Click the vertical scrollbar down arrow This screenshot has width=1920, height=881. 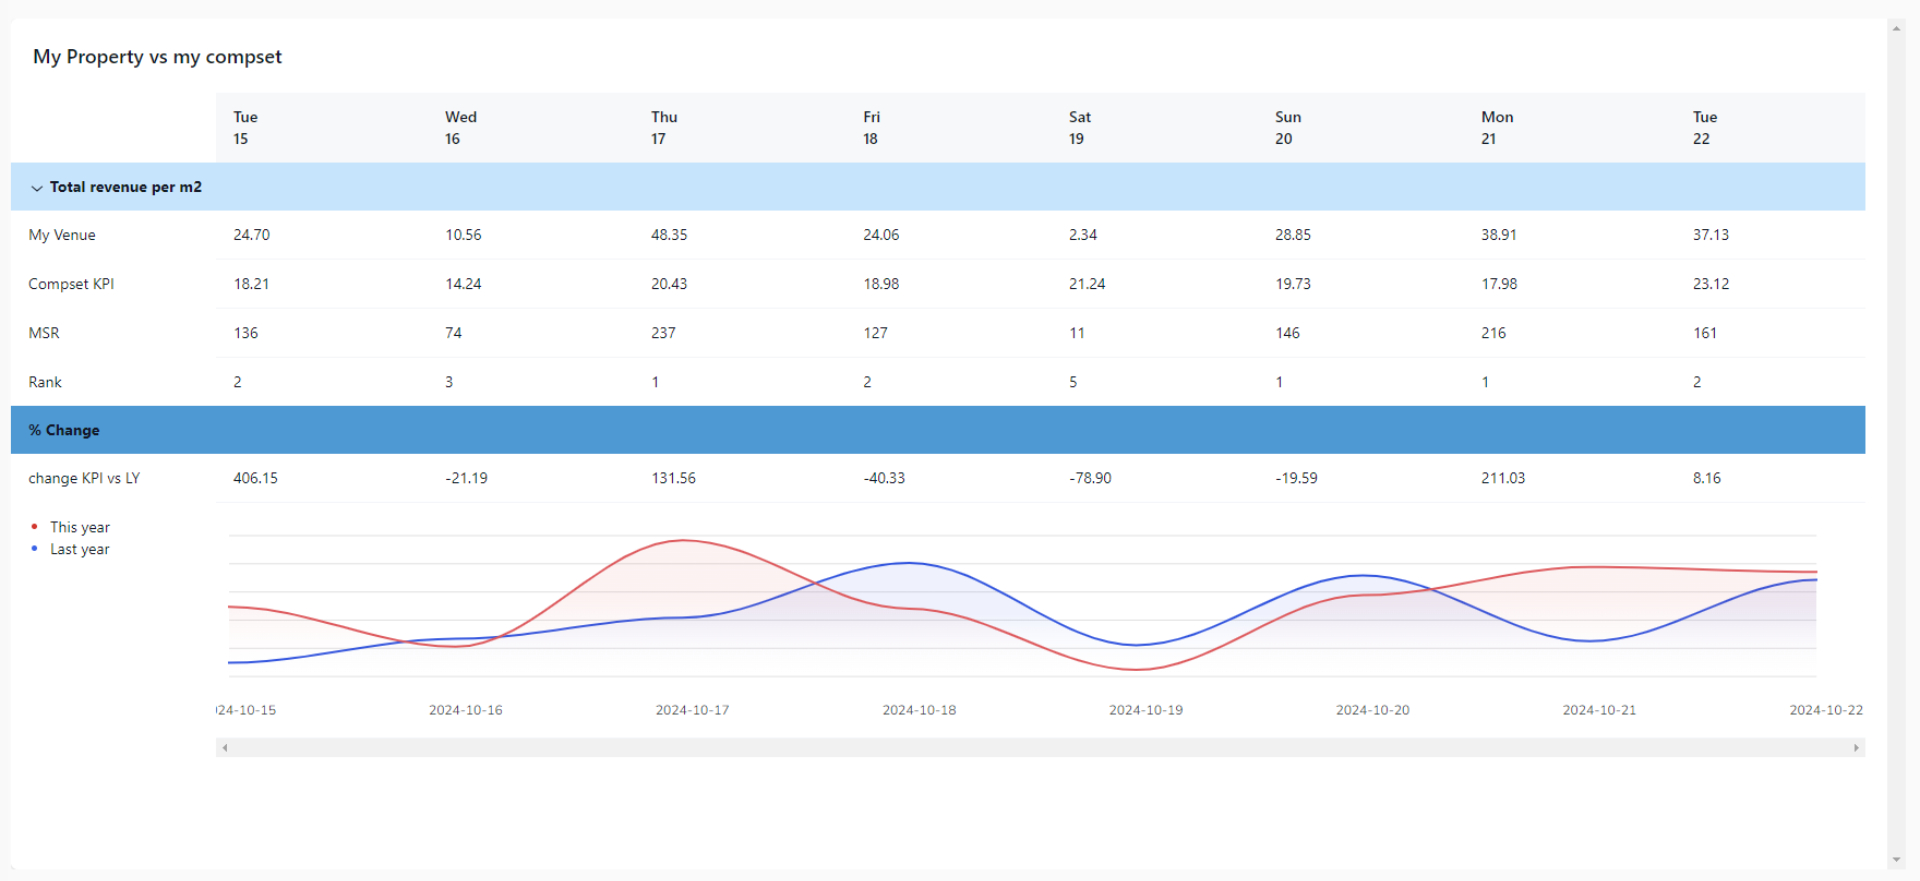(x=1896, y=860)
